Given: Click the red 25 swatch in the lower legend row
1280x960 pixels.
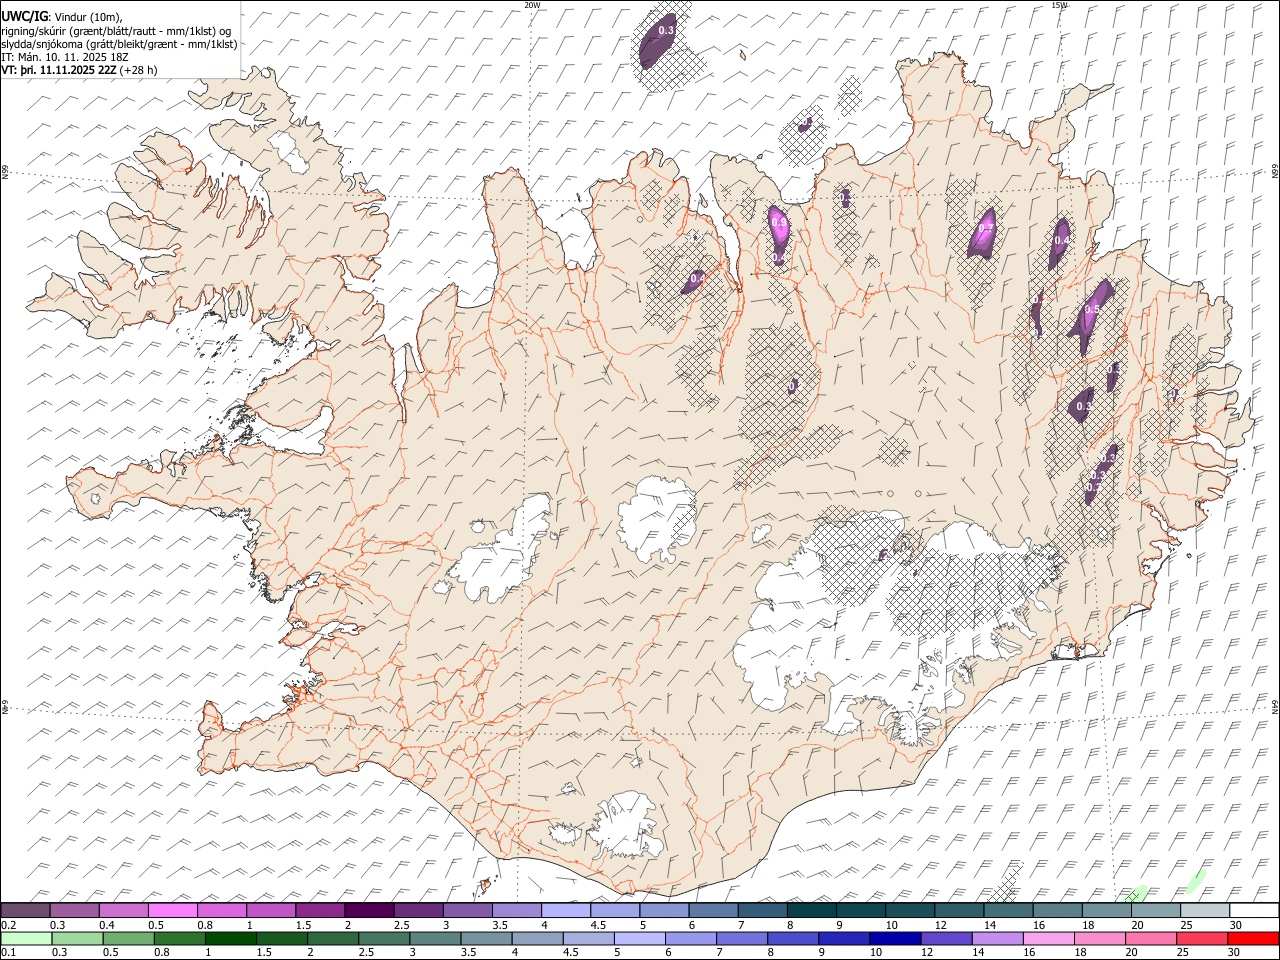Looking at the screenshot, I should 1201,939.
